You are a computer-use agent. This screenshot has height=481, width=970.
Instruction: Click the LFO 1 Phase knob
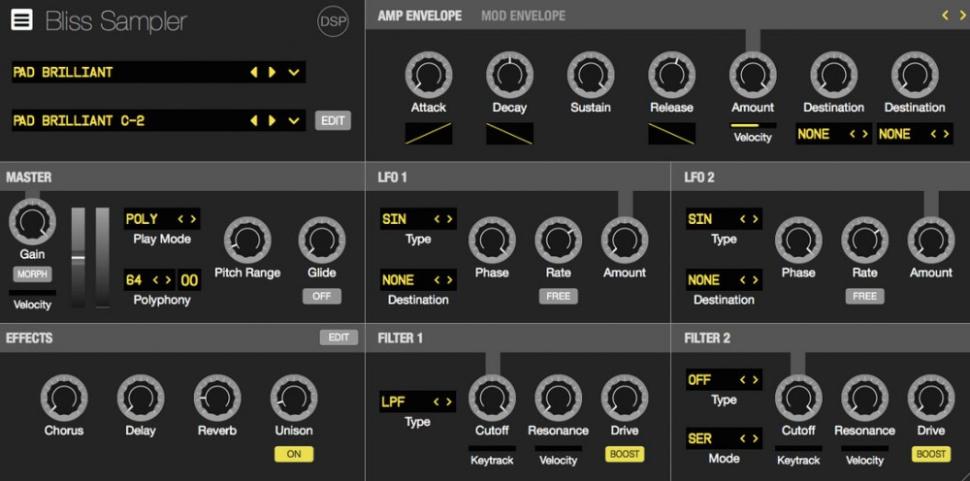pyautogui.click(x=492, y=240)
